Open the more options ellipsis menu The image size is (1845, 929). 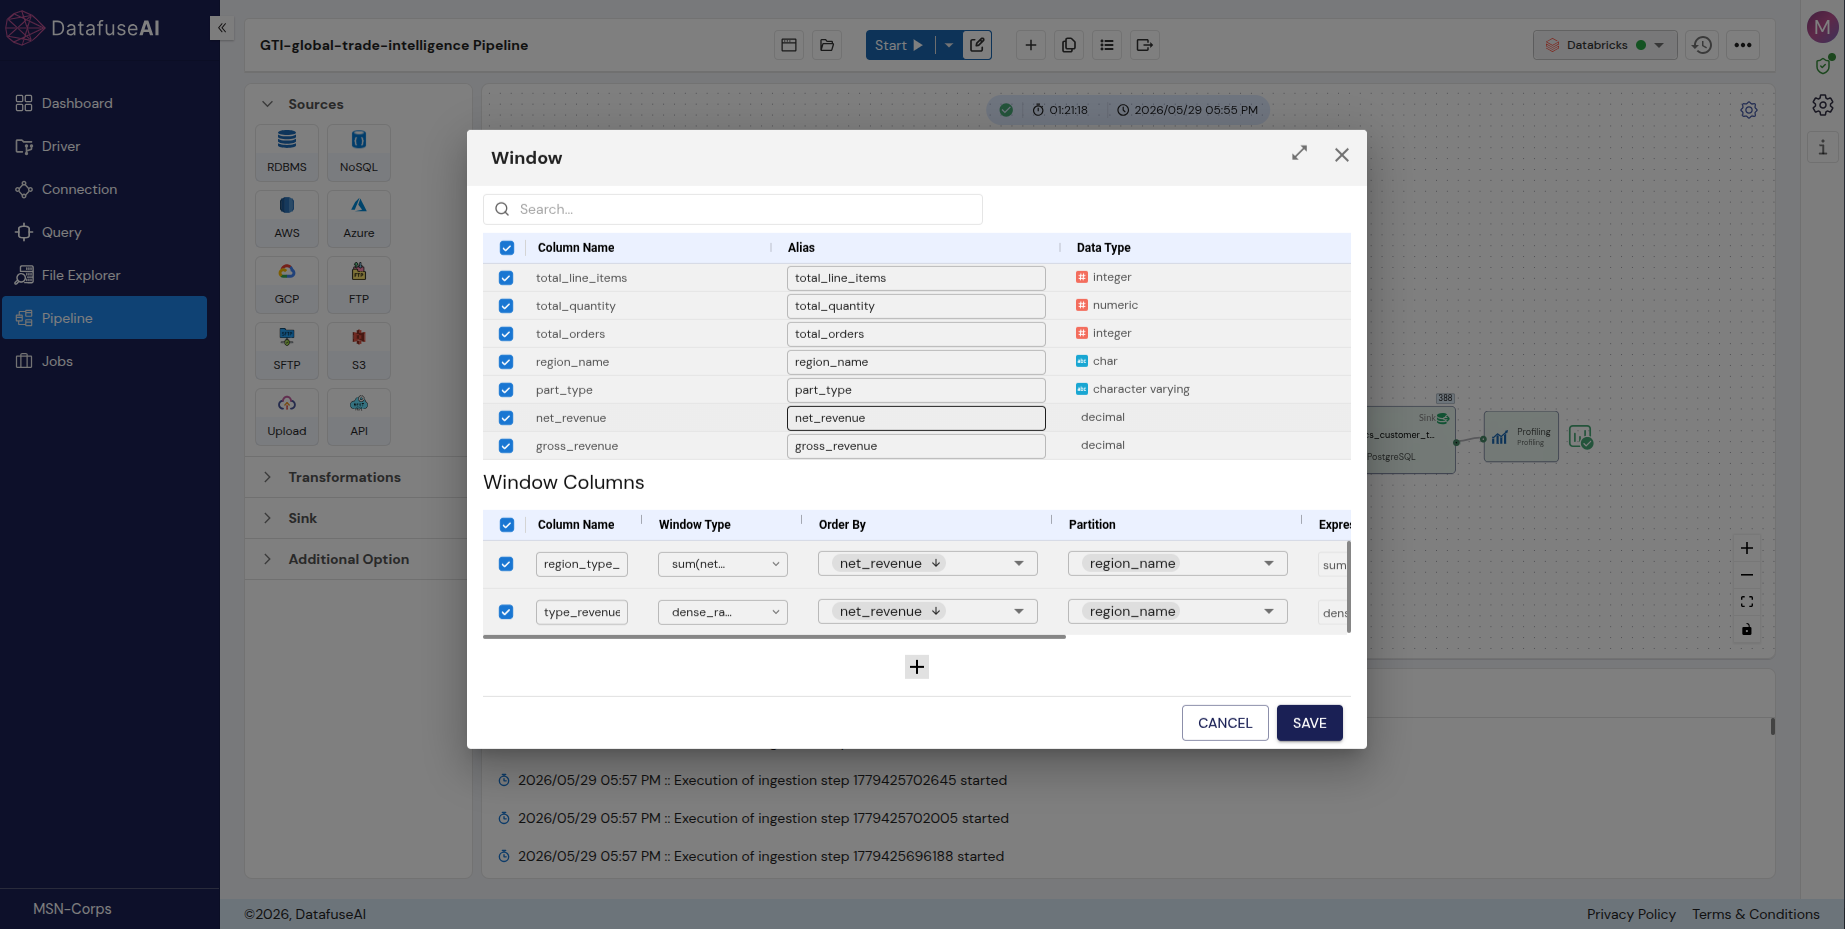(1743, 45)
